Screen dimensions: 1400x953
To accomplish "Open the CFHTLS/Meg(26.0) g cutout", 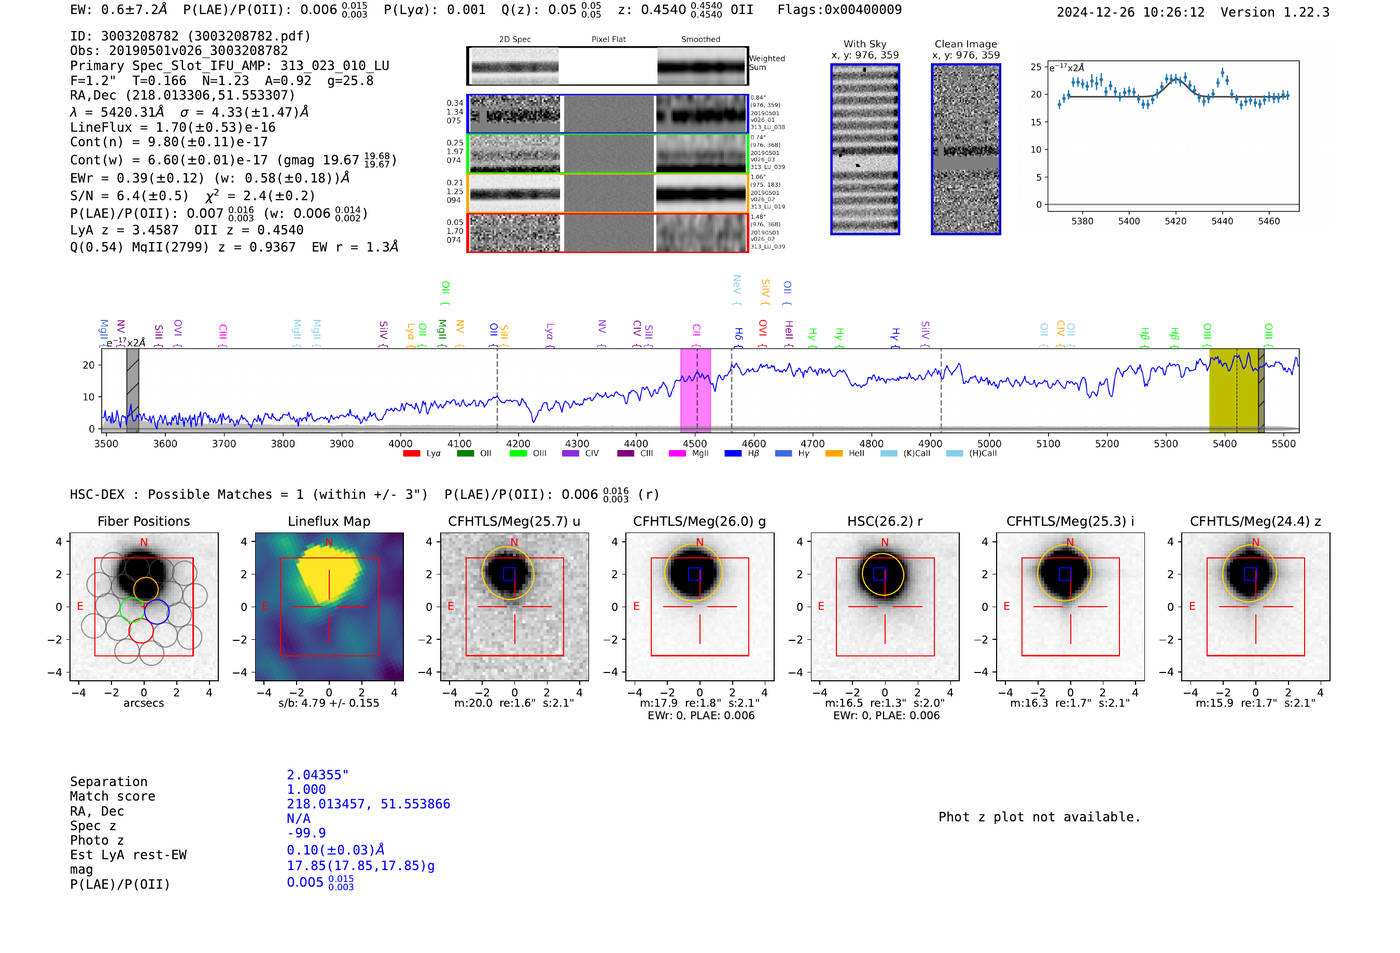I will [700, 606].
